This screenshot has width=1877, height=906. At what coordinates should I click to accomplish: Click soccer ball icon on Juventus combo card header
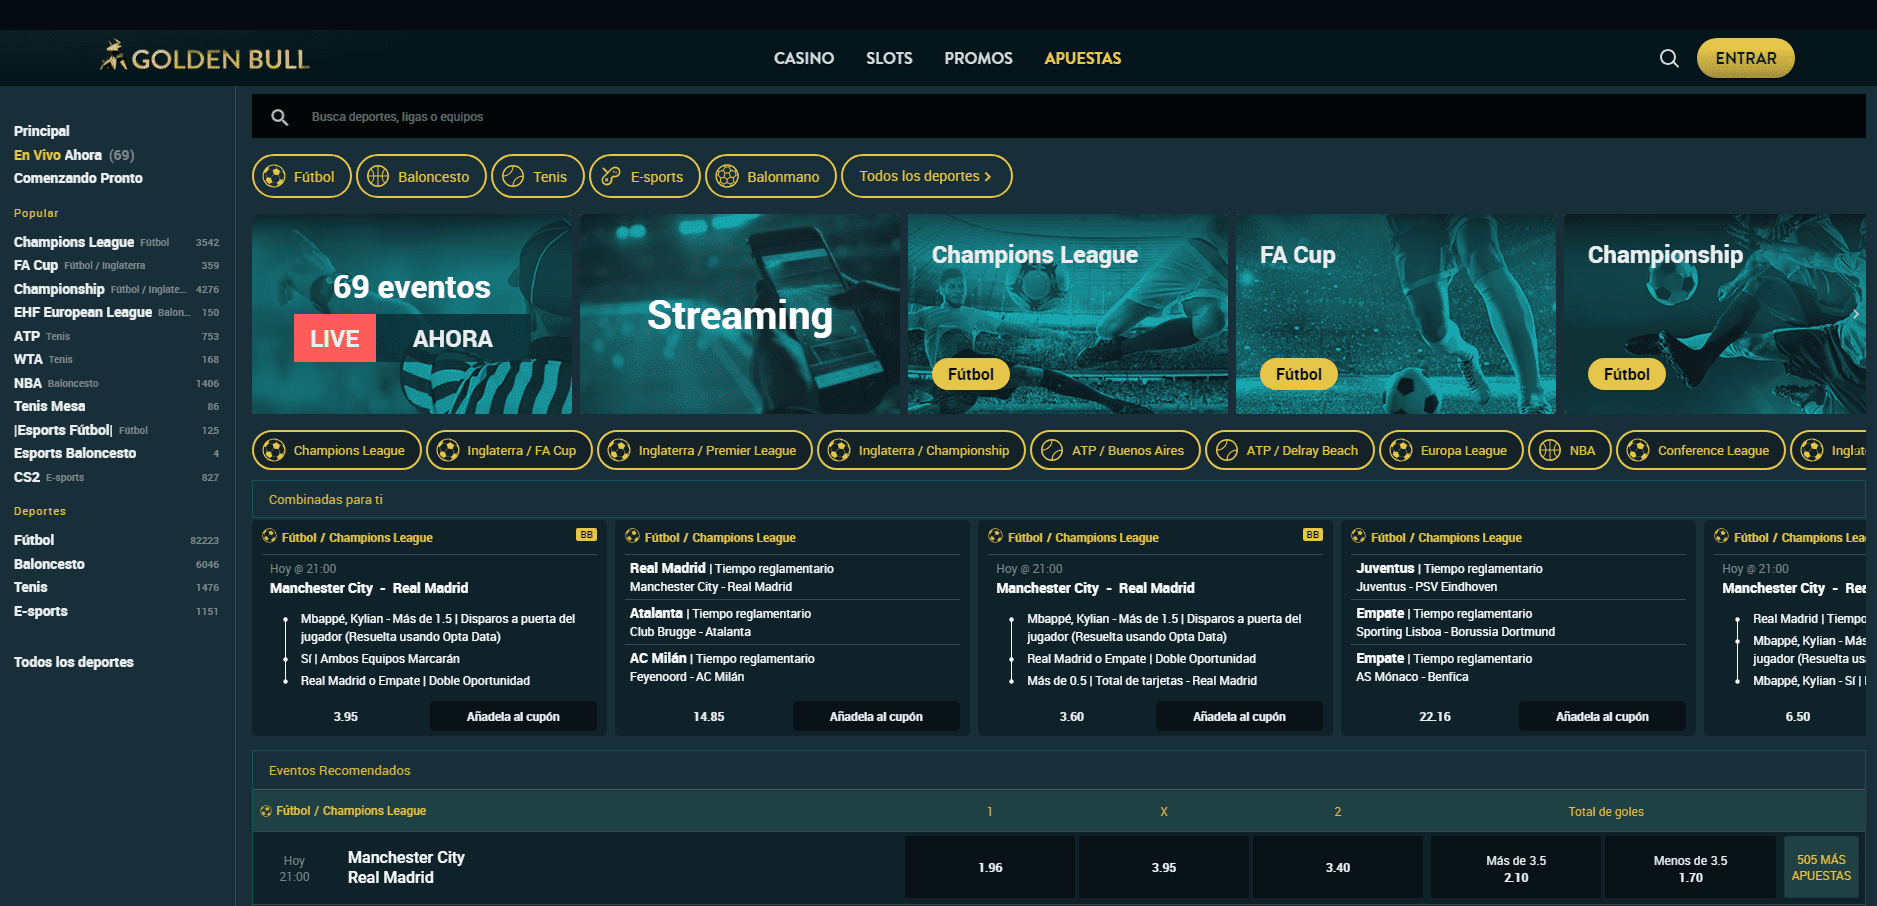[x=1358, y=536]
